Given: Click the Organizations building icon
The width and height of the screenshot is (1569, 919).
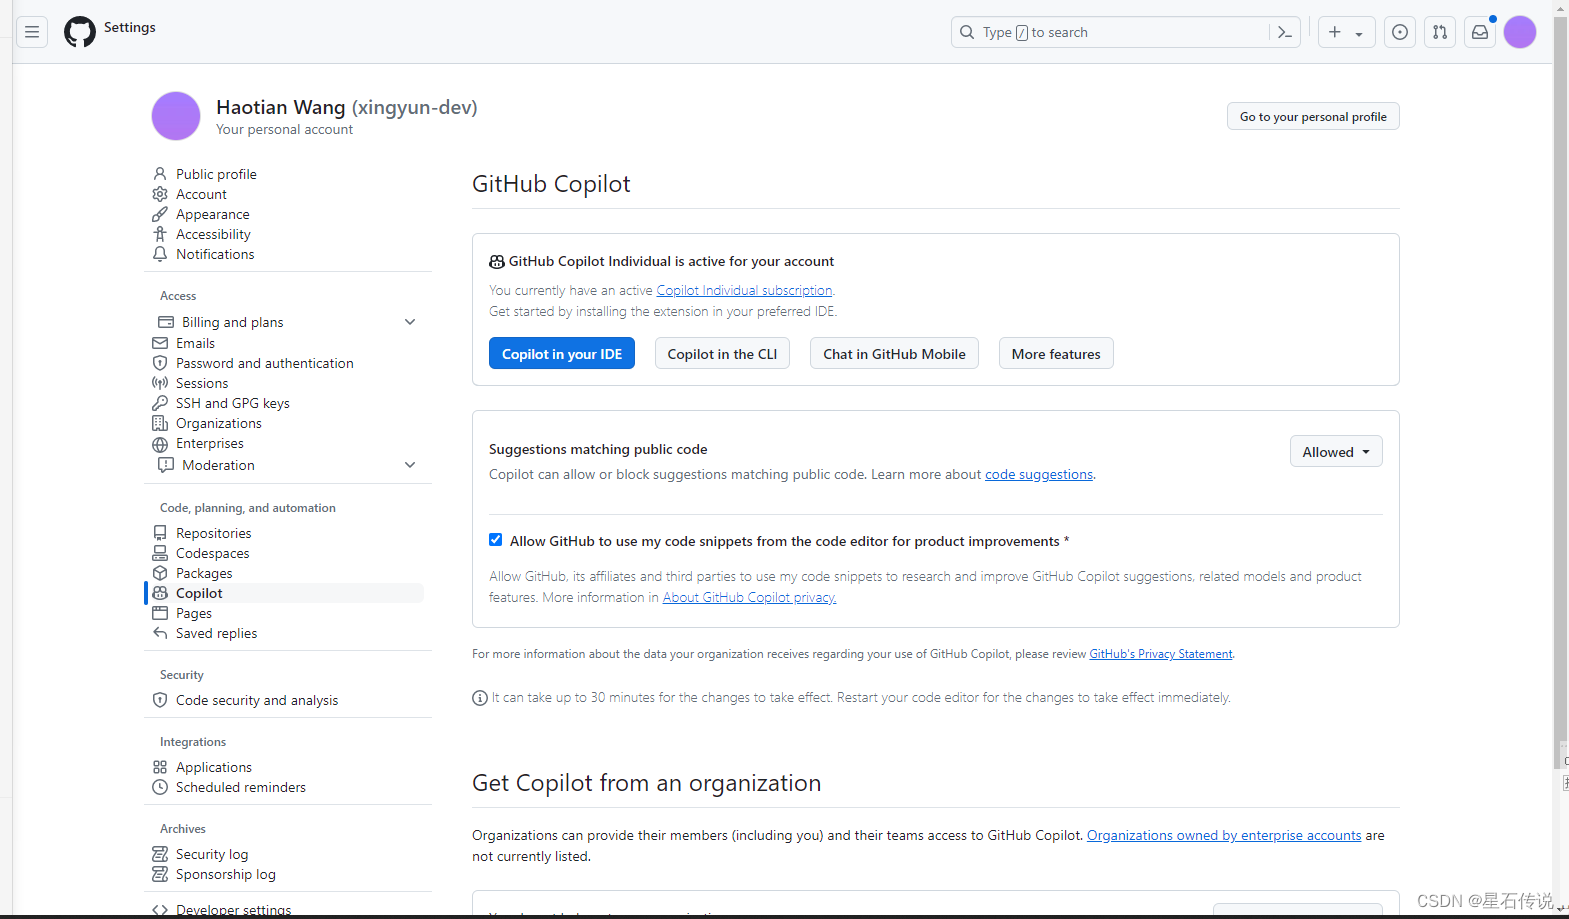Looking at the screenshot, I should click(x=160, y=423).
